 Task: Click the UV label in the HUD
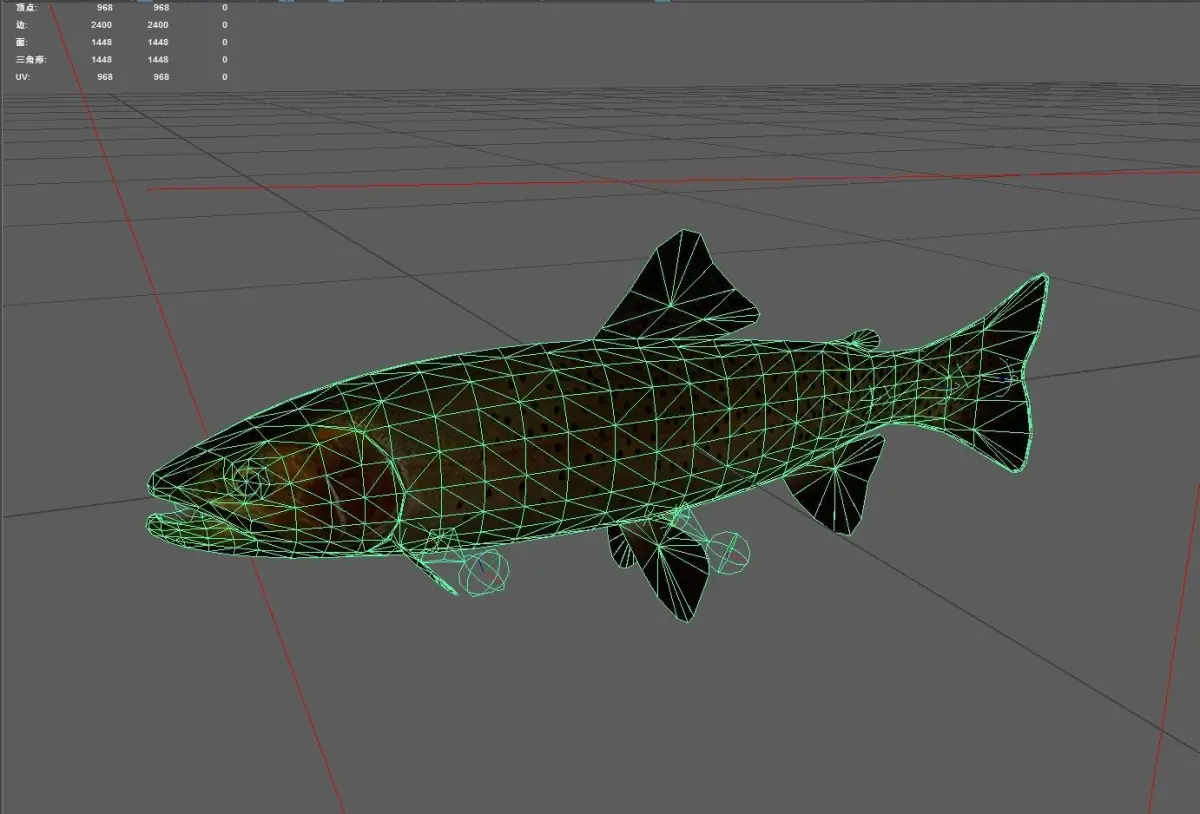22,77
